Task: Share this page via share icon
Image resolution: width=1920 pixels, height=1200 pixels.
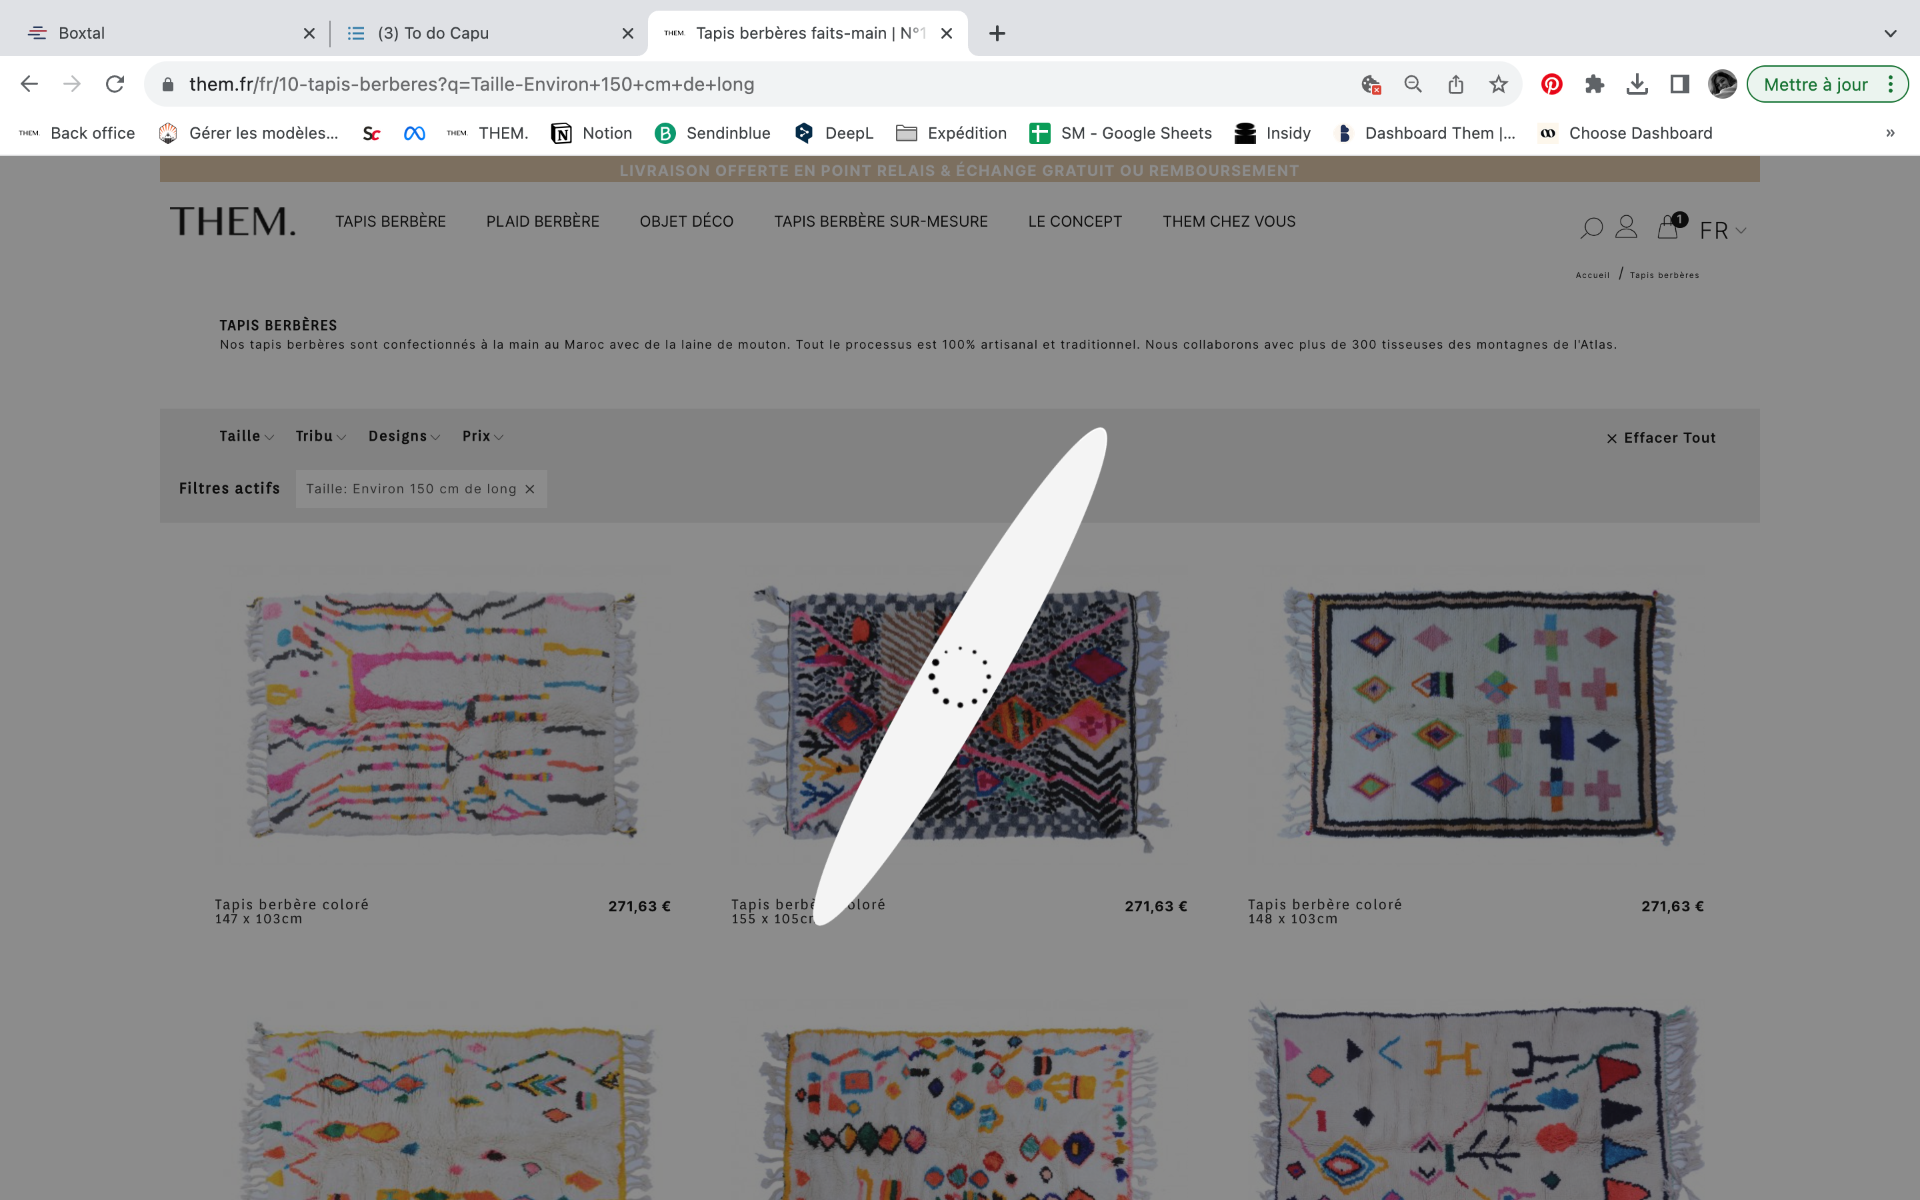Action: pos(1456,84)
